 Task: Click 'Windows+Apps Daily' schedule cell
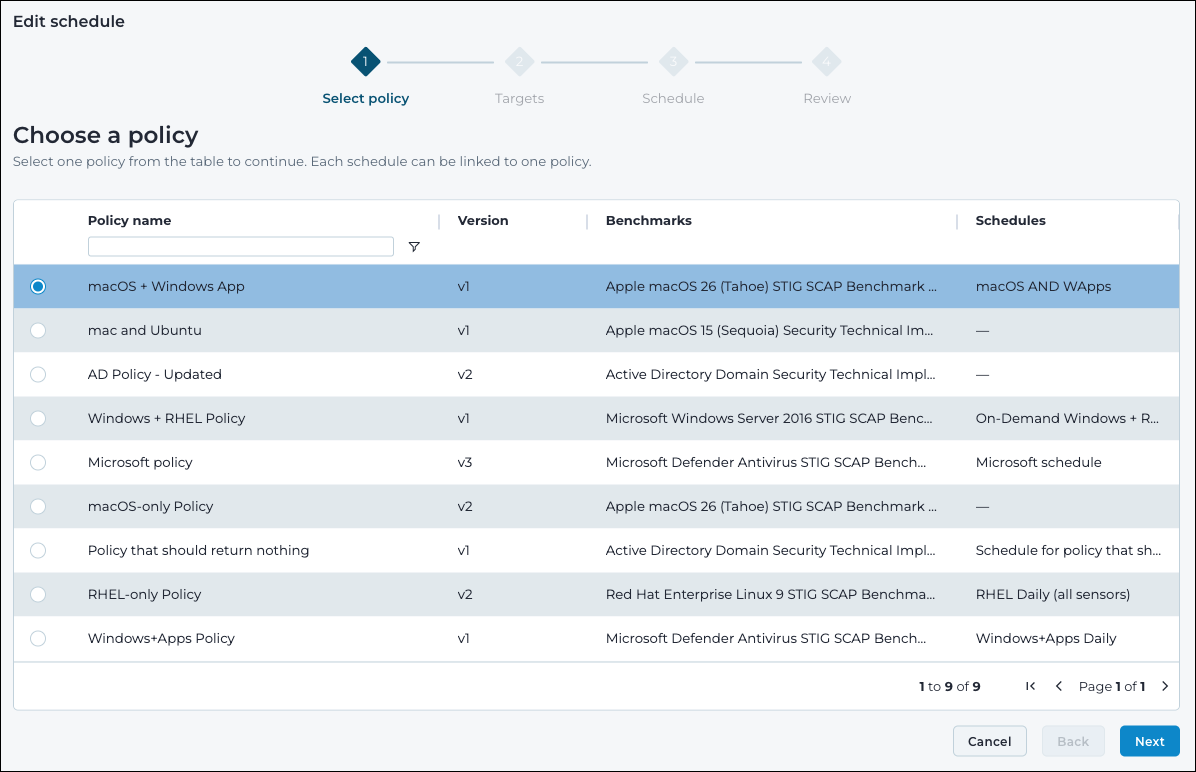click(1046, 639)
